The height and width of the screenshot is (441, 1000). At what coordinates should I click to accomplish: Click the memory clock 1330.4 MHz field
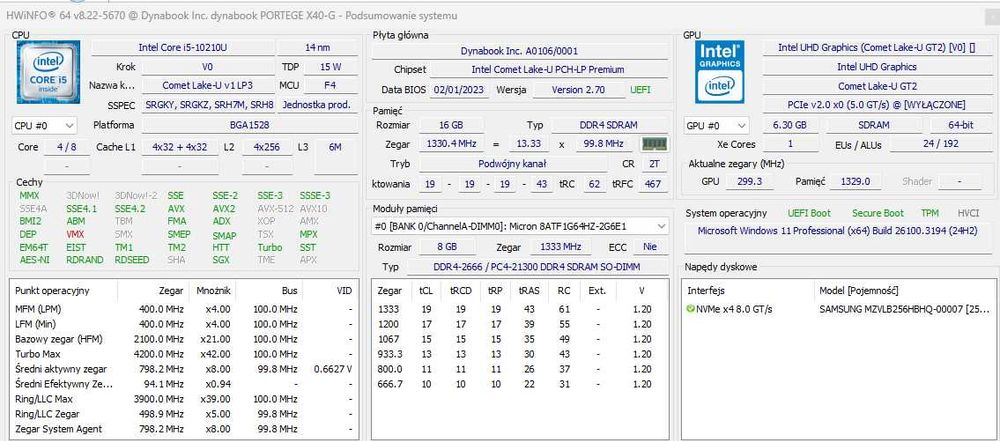453,144
